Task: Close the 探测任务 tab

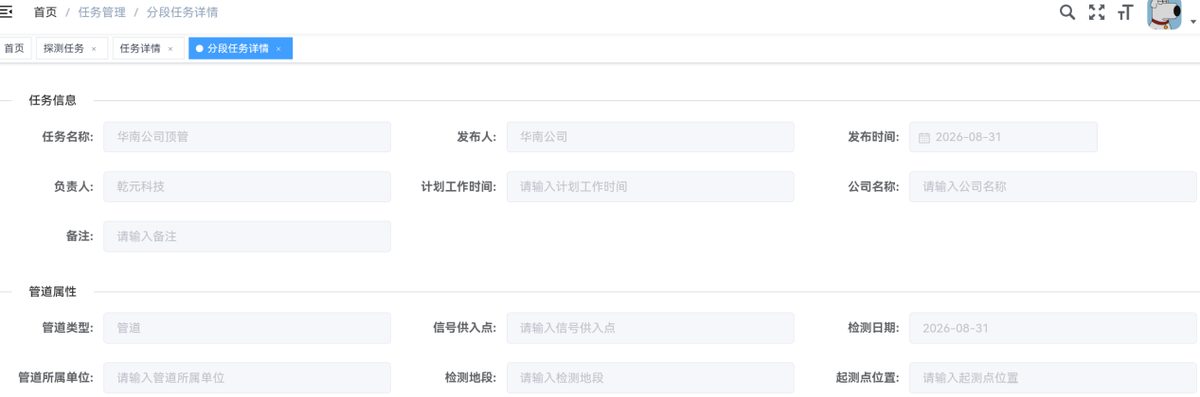Action: (x=94, y=48)
